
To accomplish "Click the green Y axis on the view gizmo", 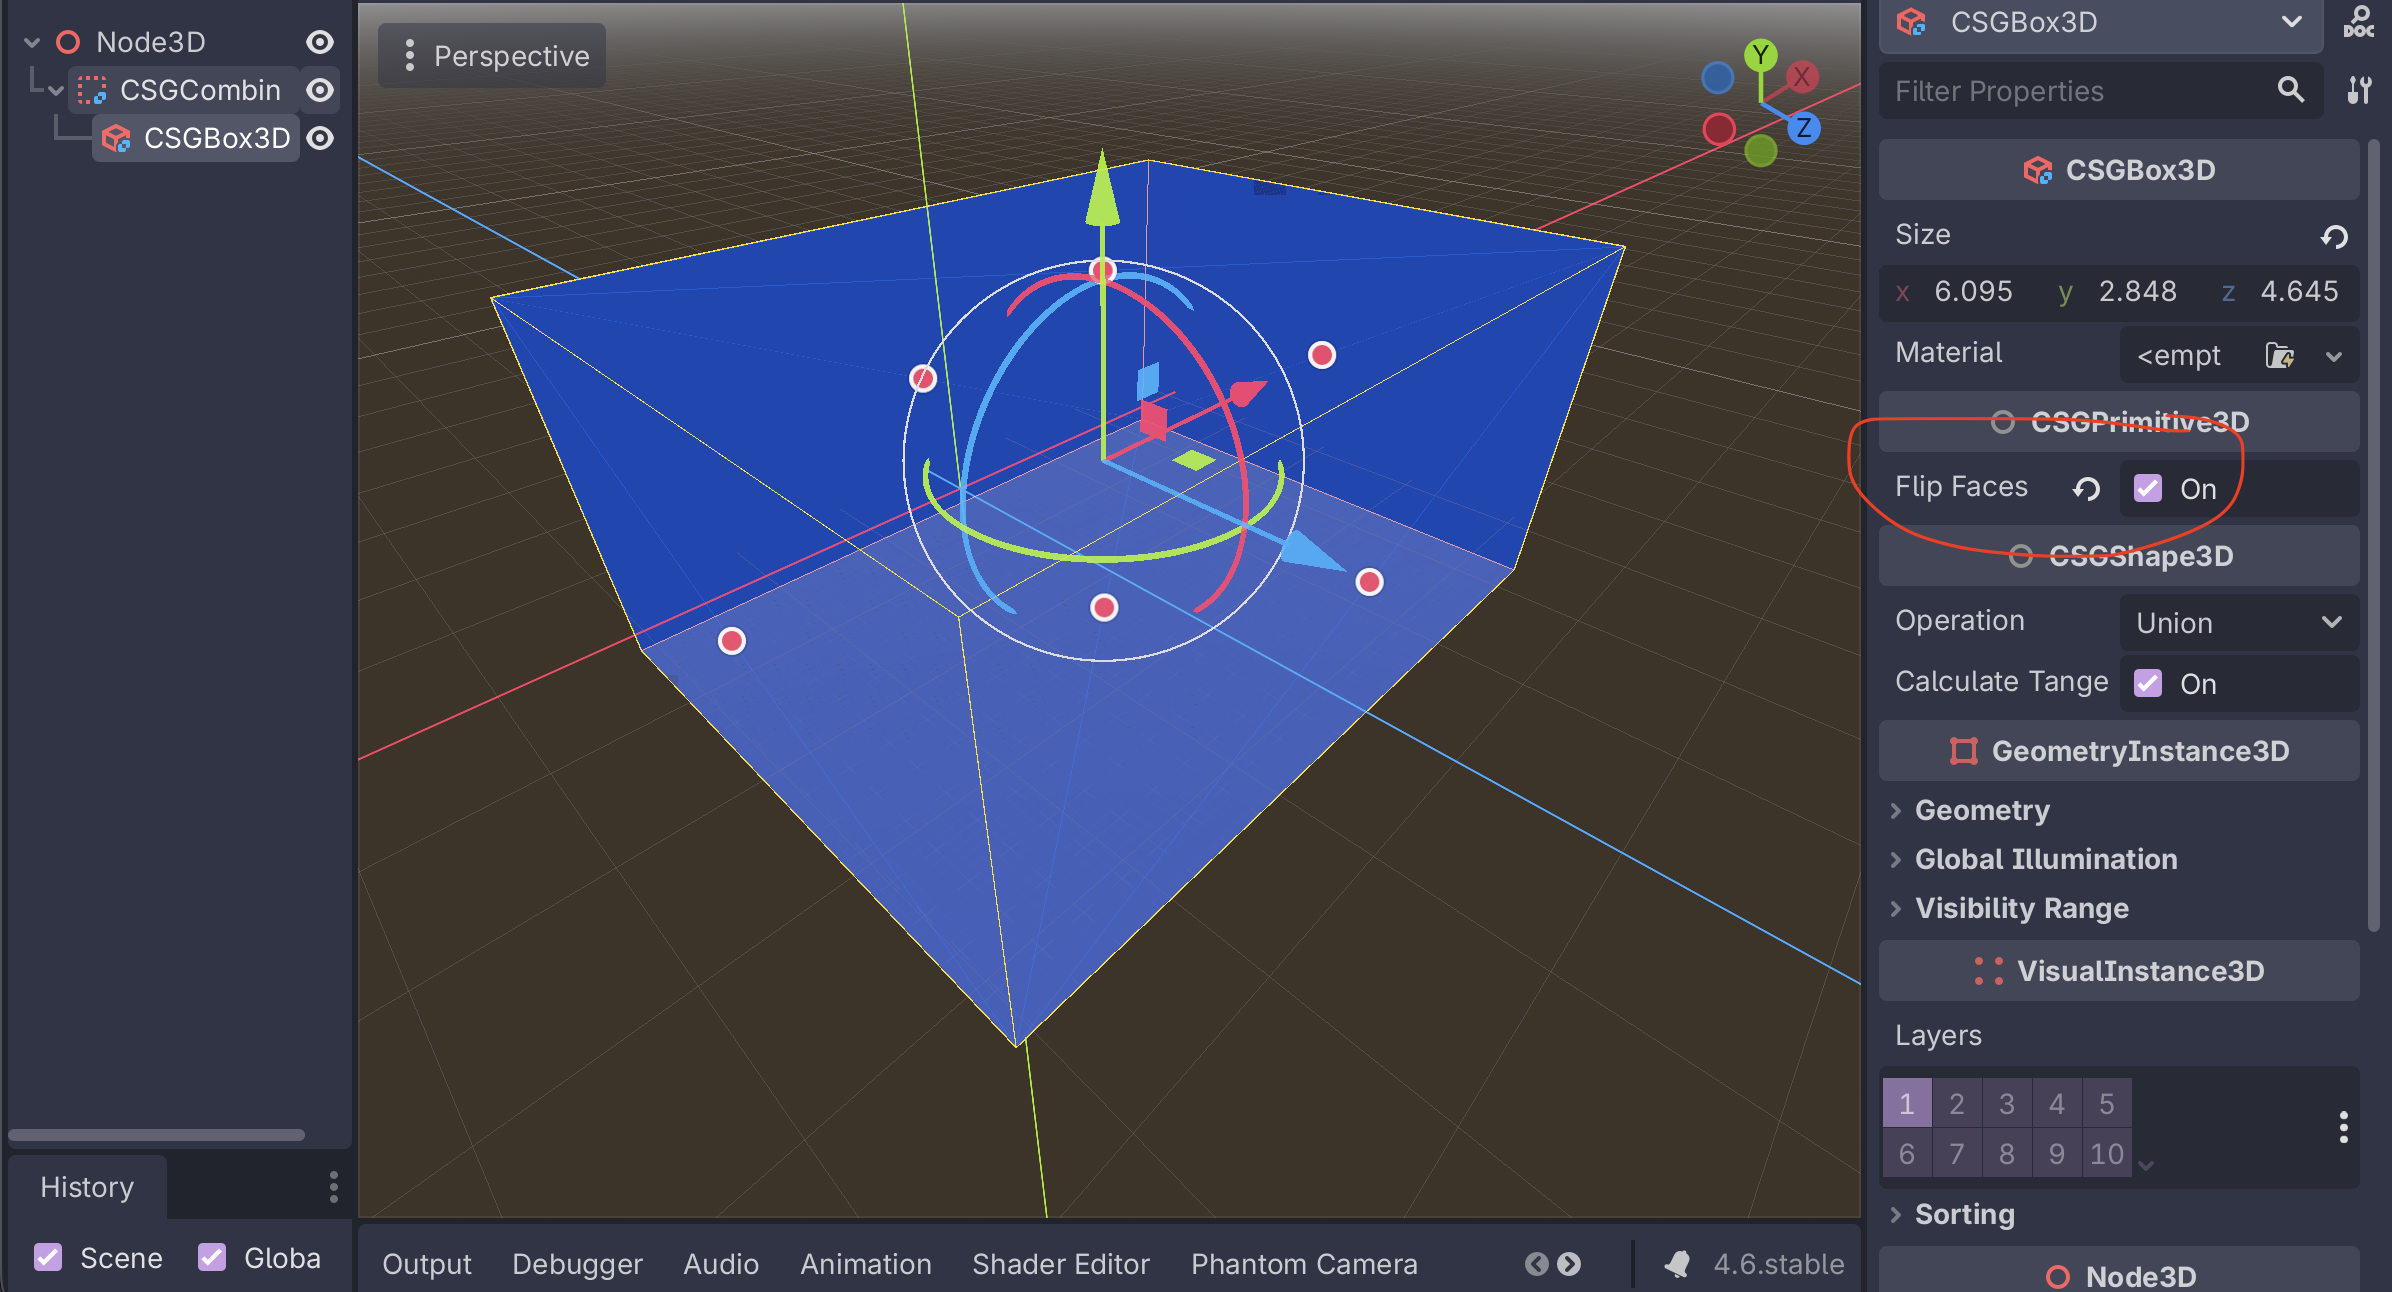I will pos(1760,55).
